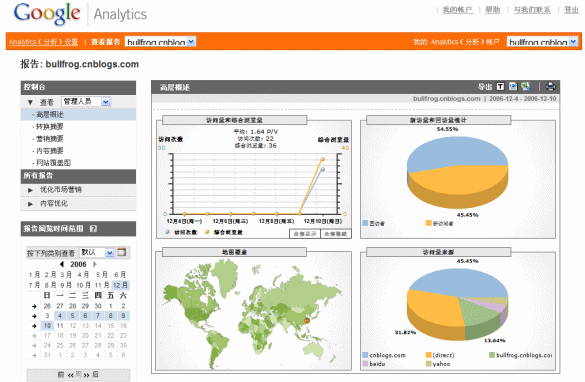Print the report with printer icon
The height and width of the screenshot is (382, 585).
click(550, 87)
